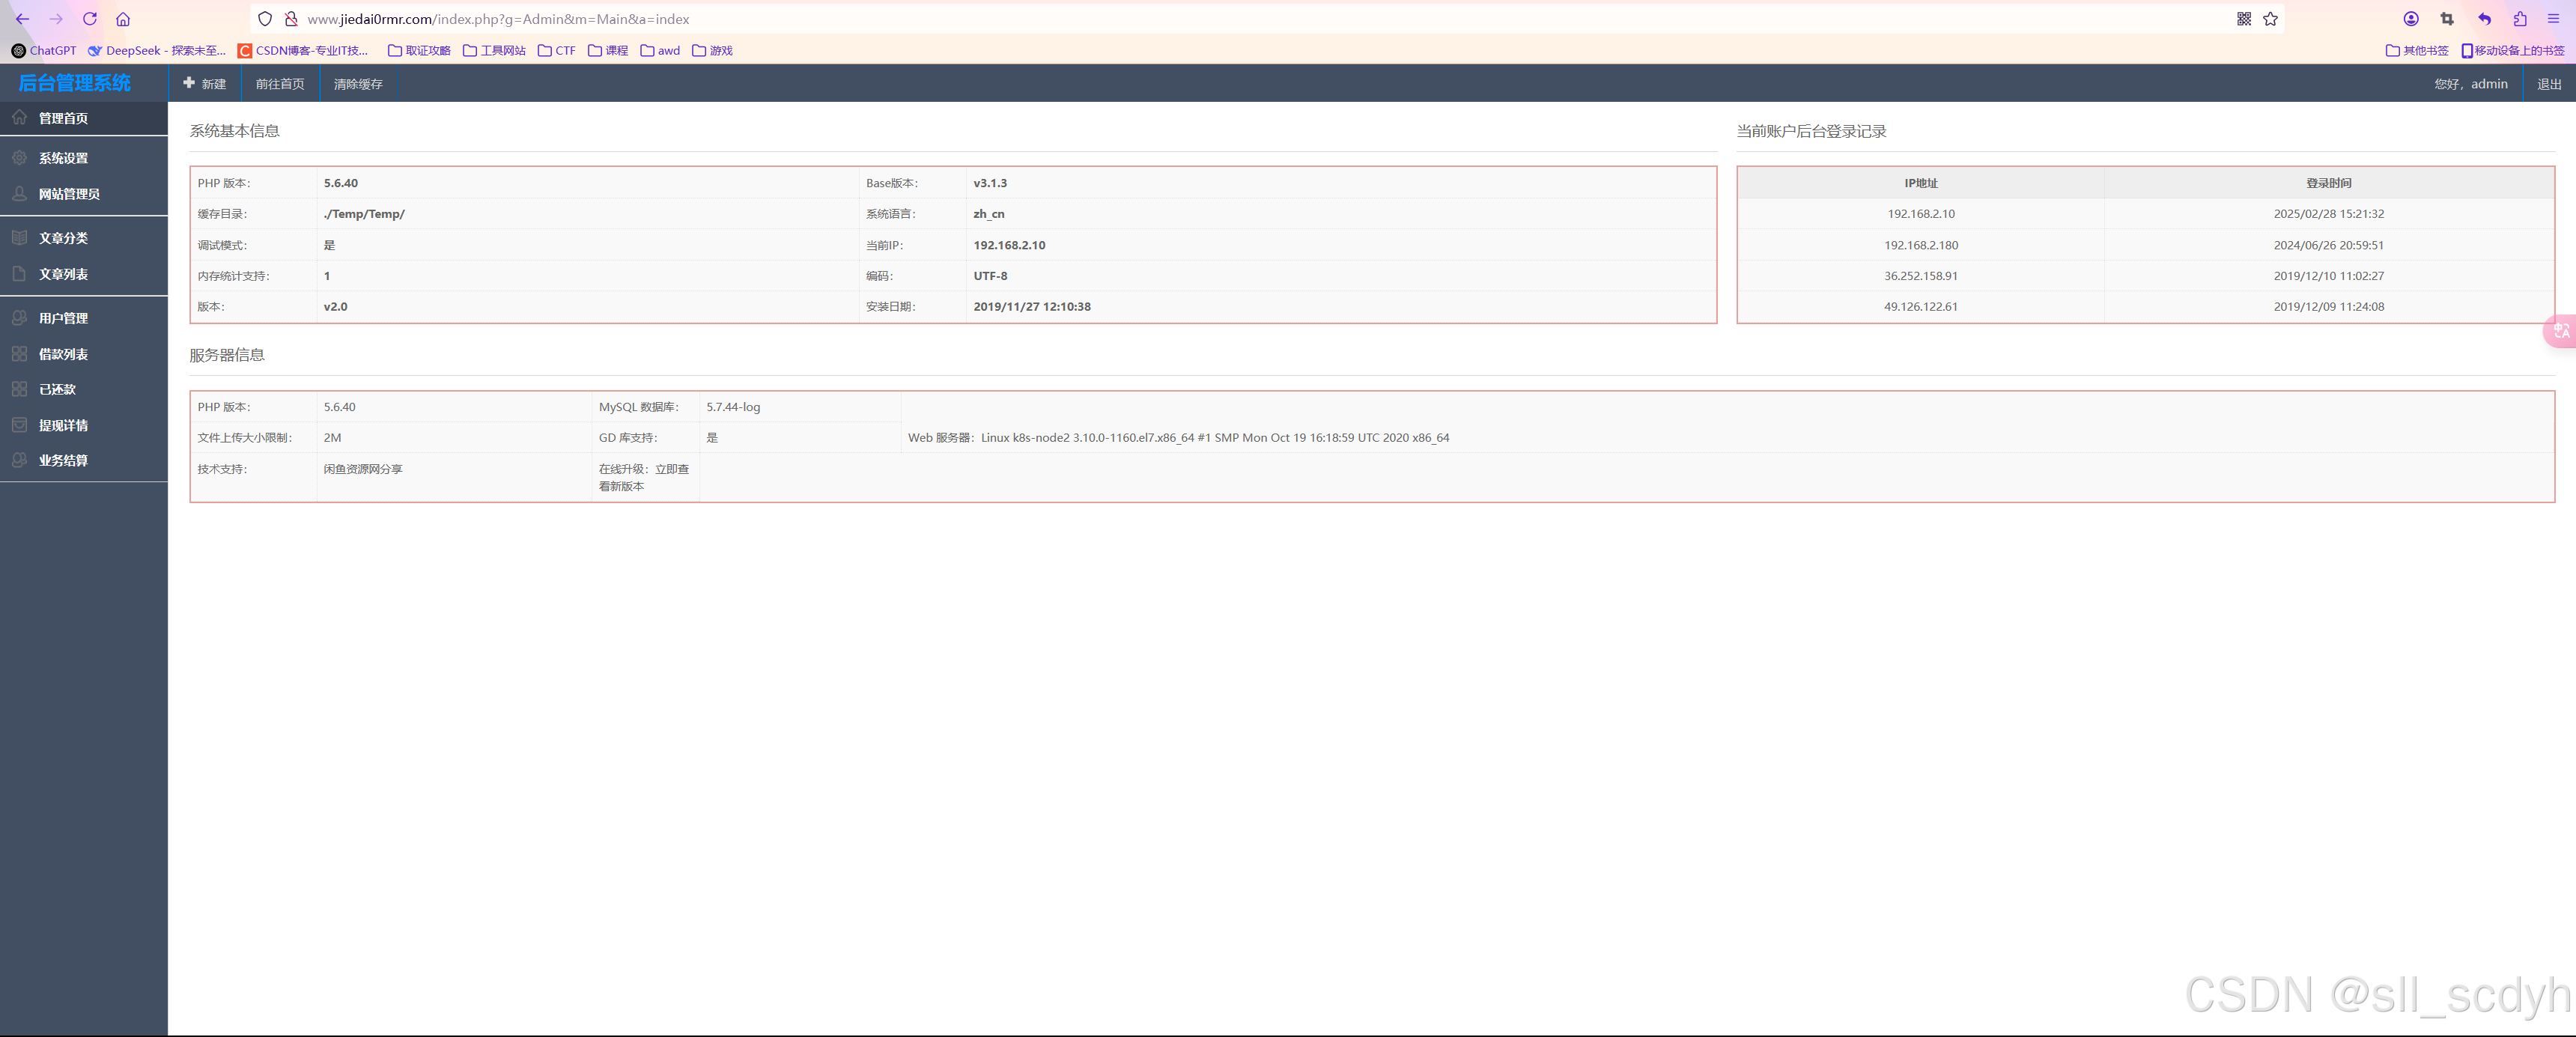Reload the page with refresh icon

click(90, 19)
